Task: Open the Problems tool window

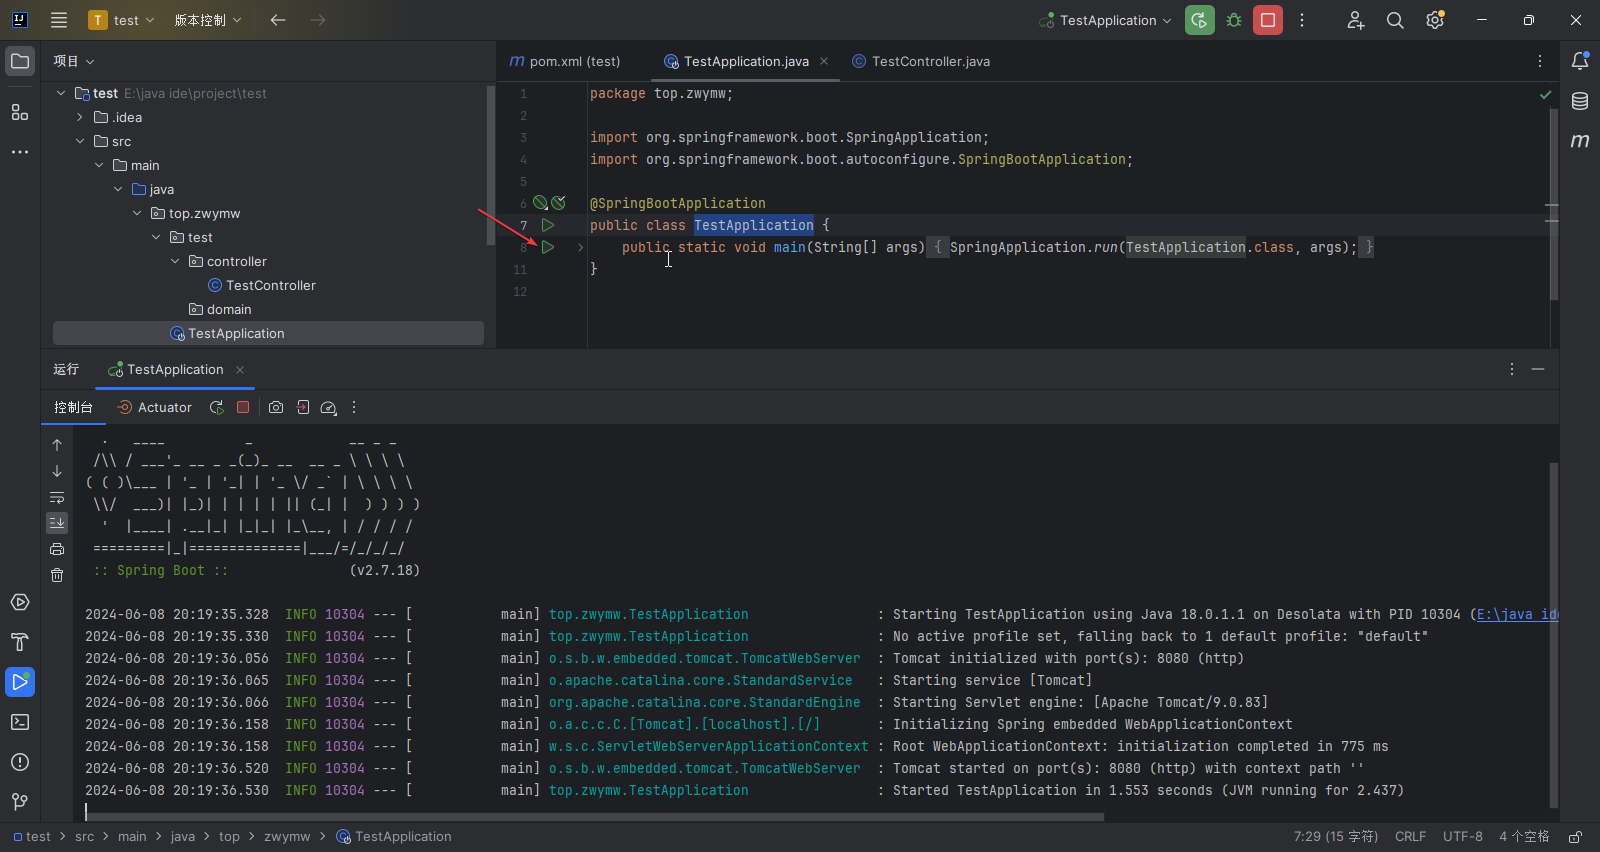Action: pyautogui.click(x=20, y=762)
